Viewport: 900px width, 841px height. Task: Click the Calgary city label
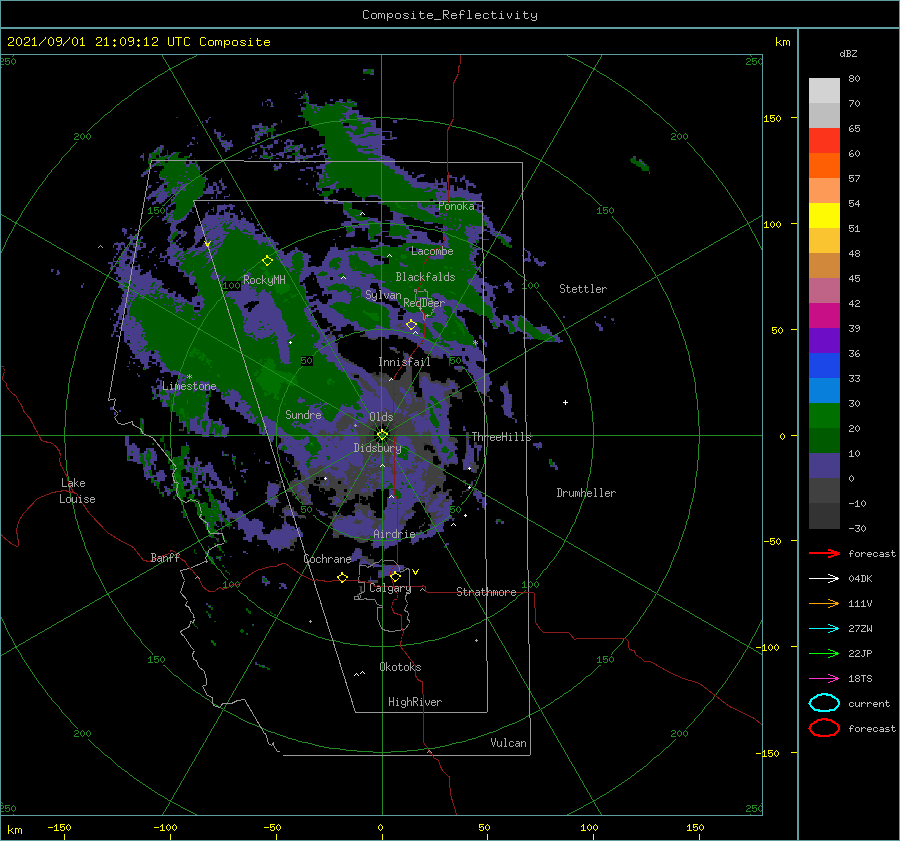pos(390,588)
